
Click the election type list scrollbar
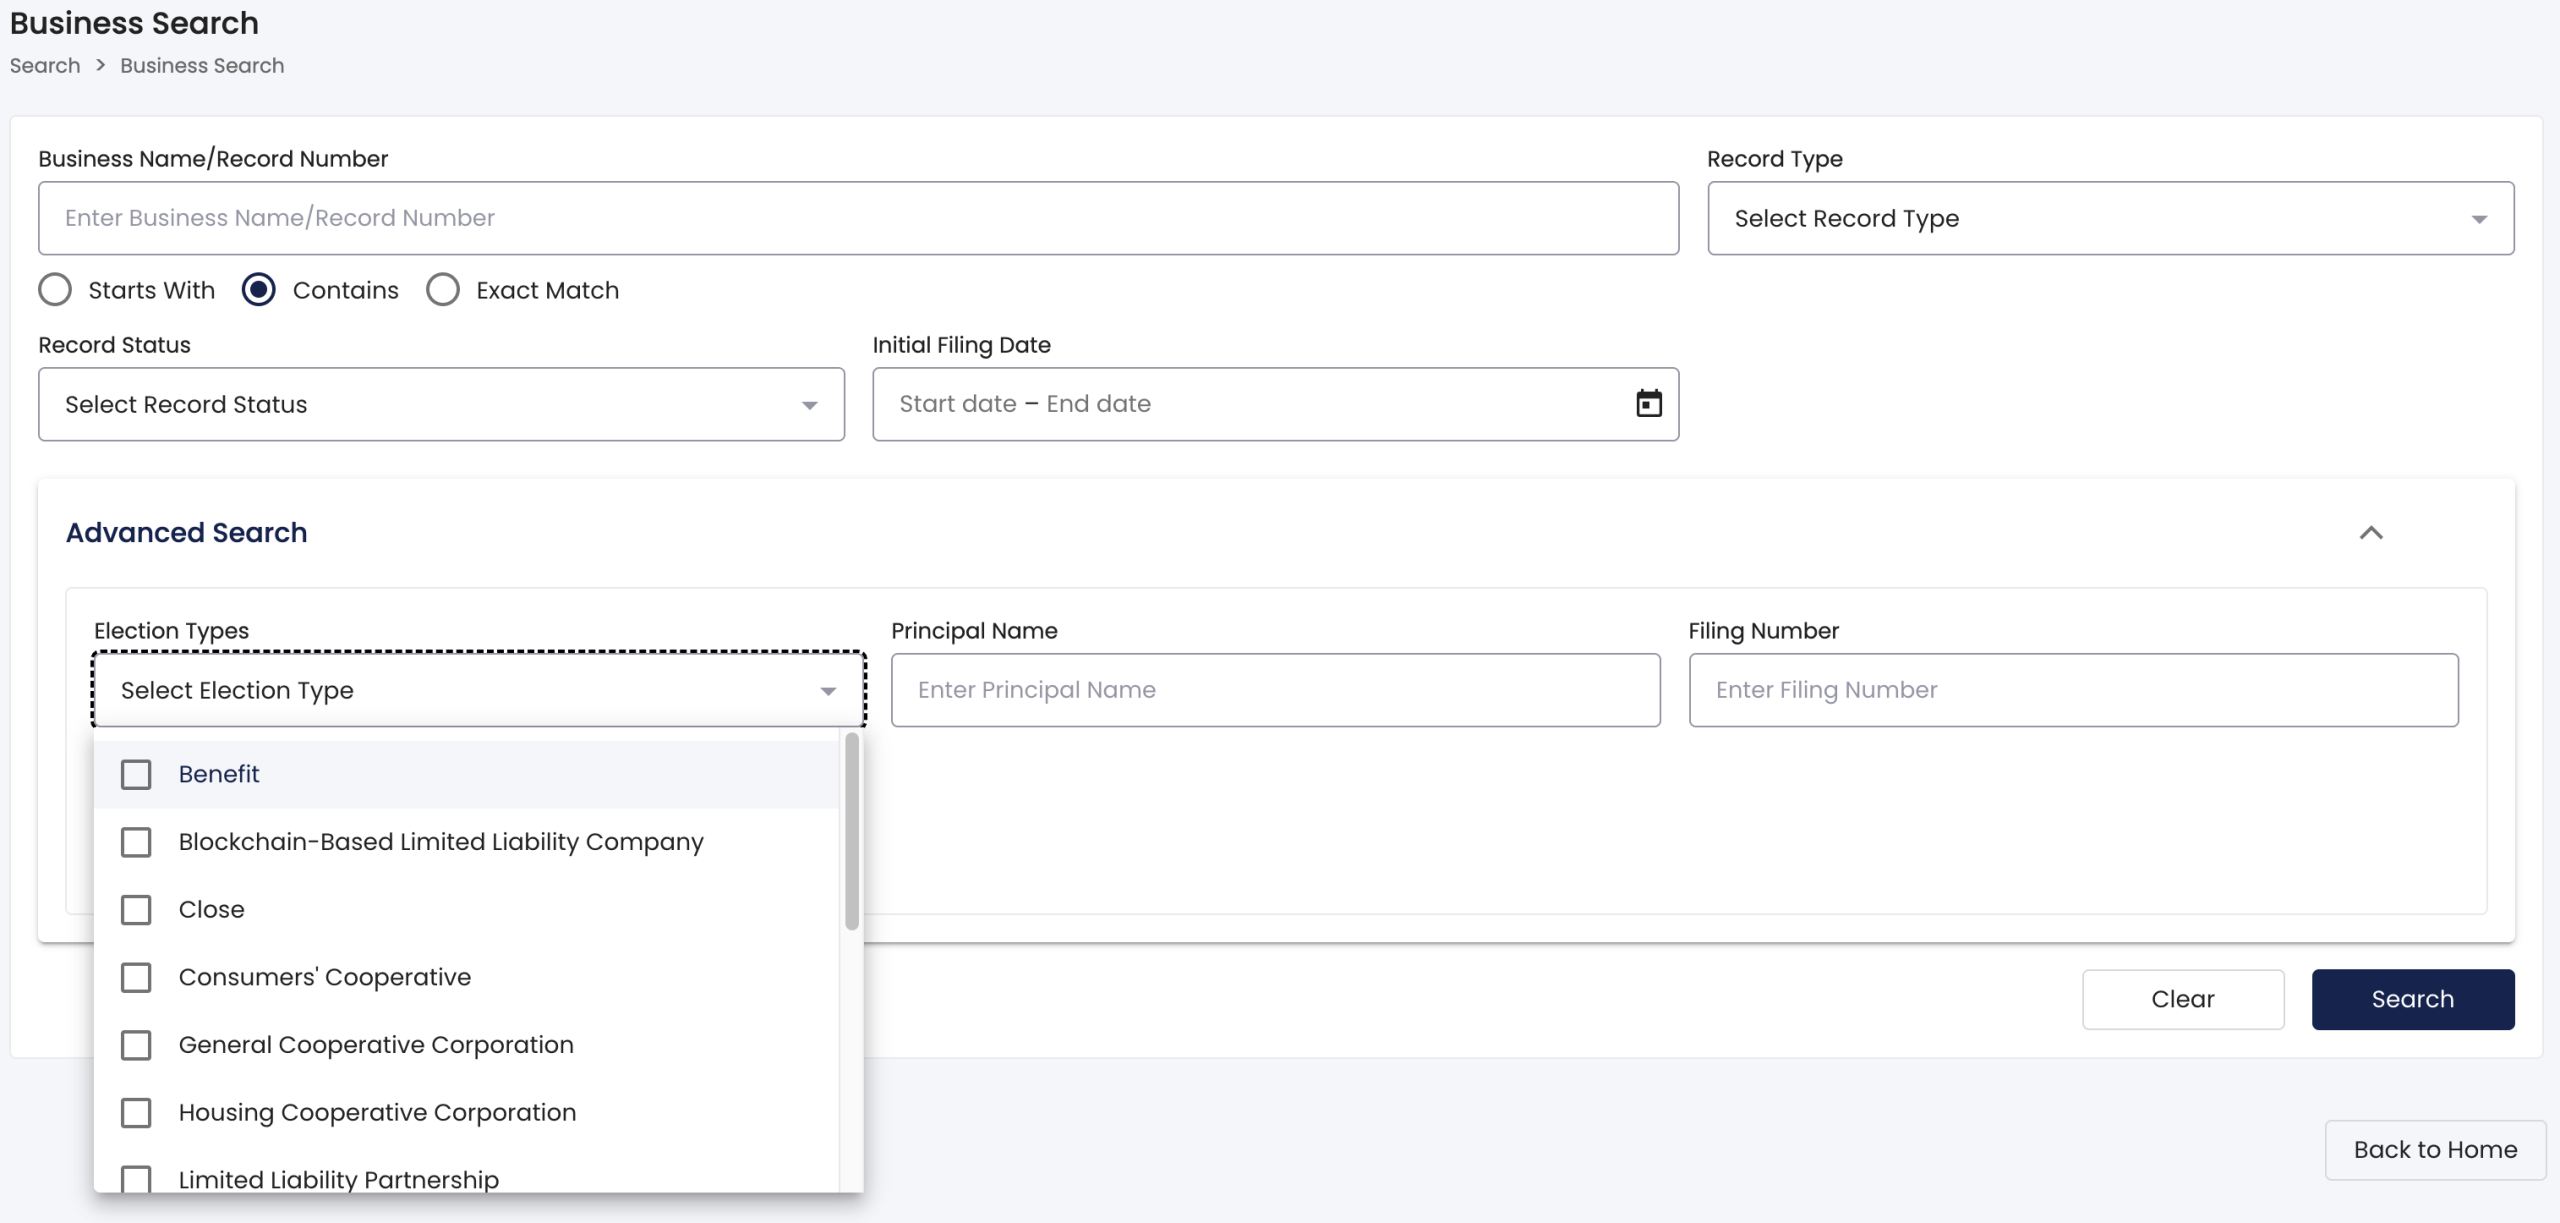tap(851, 832)
